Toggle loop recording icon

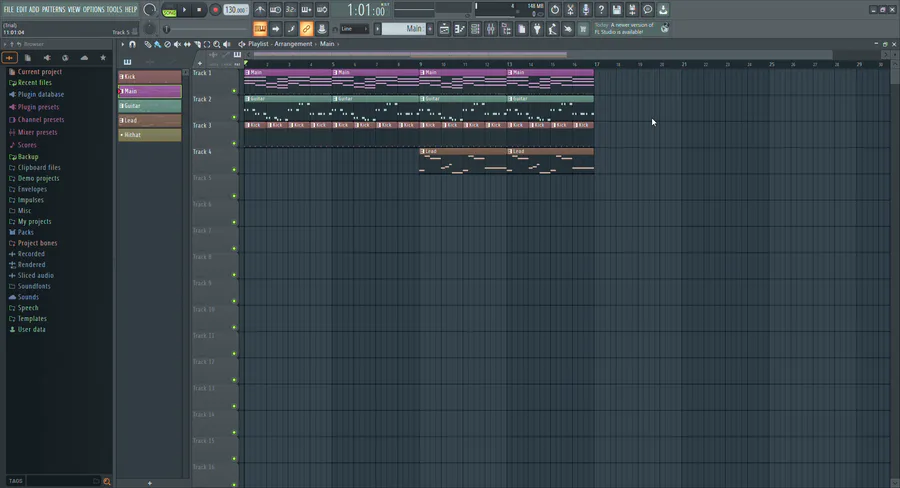pos(322,10)
